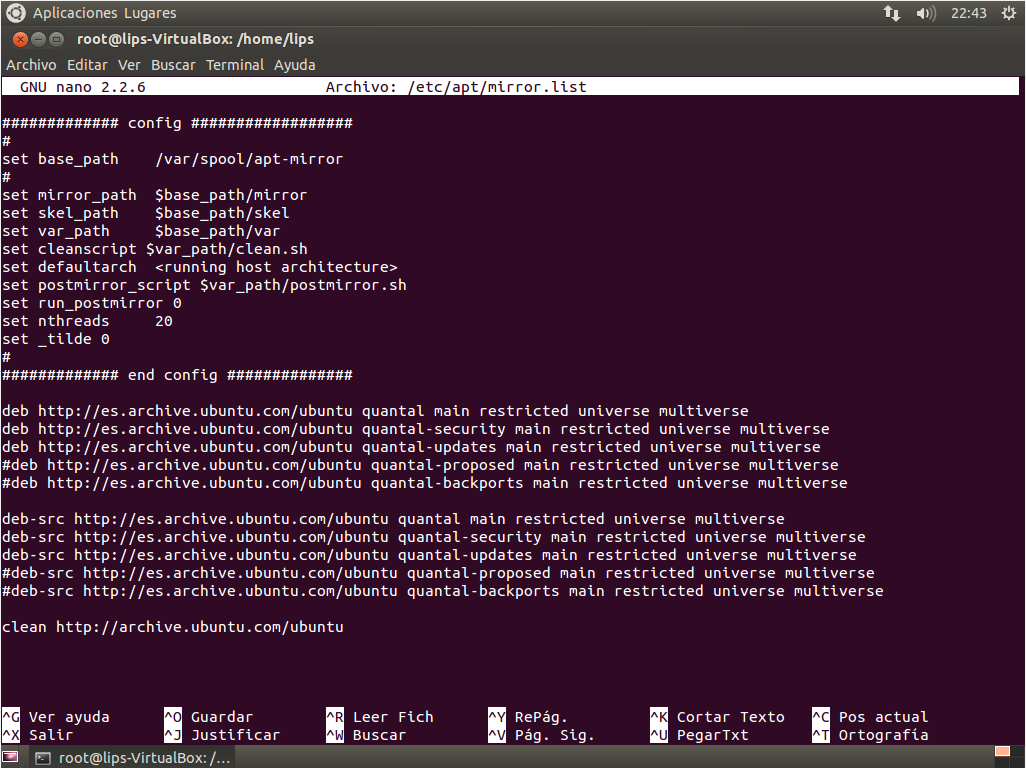Maximize the terminal window

tap(57, 39)
